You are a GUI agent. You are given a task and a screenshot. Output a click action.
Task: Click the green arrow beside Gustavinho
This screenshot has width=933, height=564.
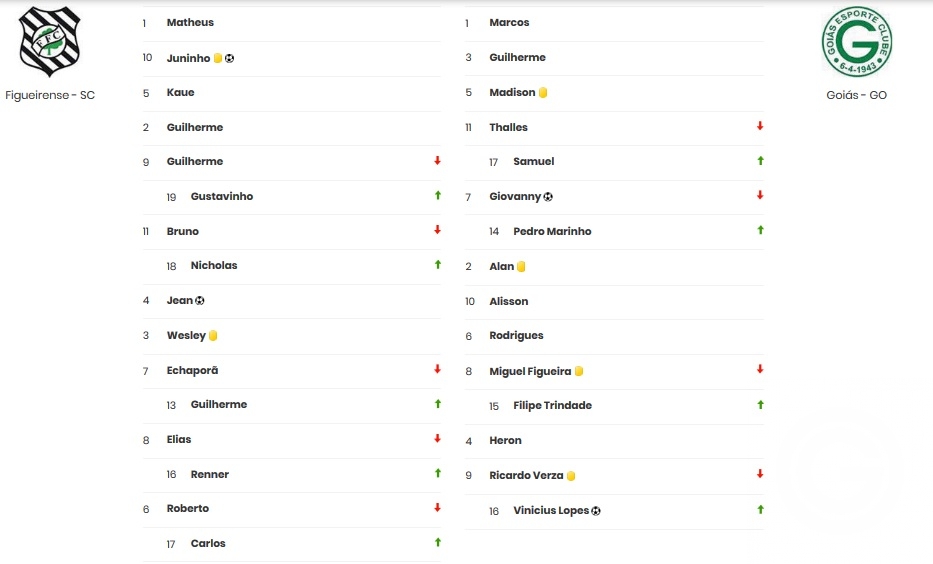click(x=437, y=195)
